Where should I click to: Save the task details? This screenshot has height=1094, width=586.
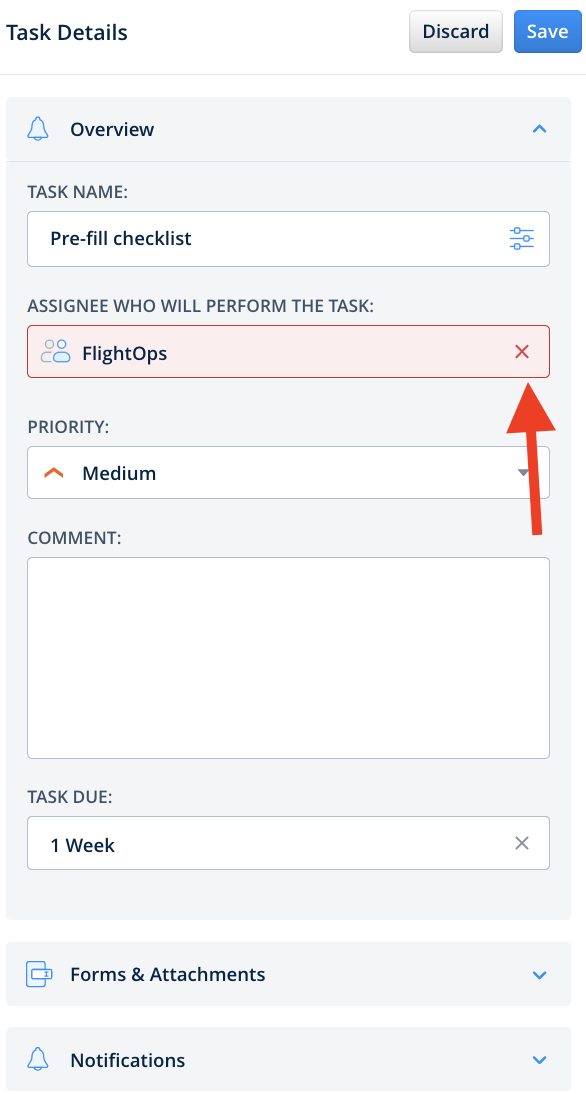[547, 31]
